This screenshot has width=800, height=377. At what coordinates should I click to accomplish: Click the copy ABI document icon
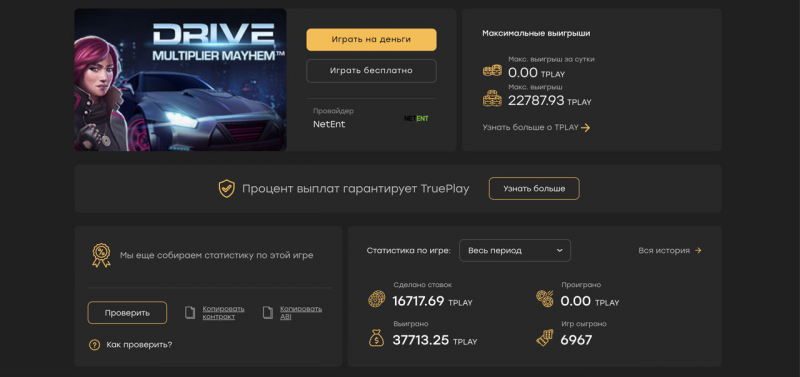click(x=267, y=313)
